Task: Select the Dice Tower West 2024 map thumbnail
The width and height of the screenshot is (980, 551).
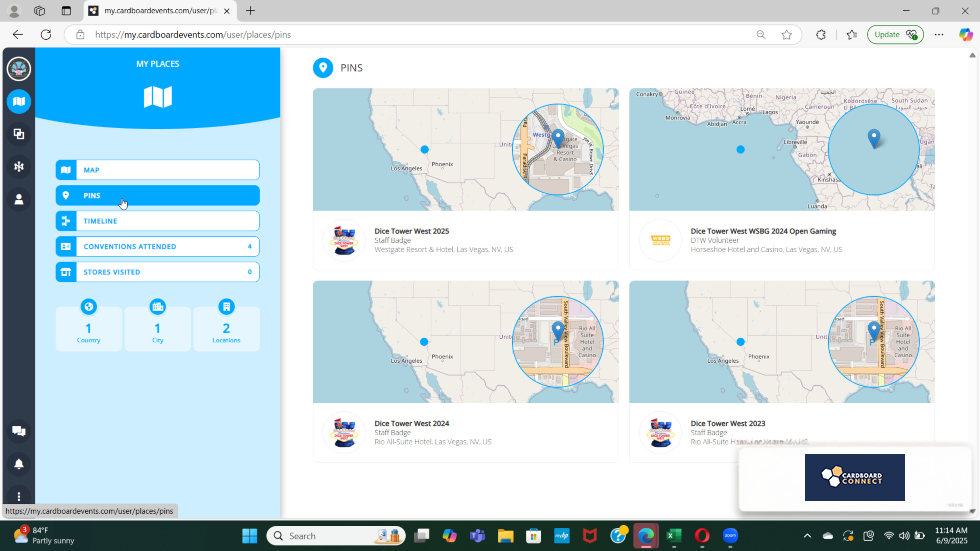Action: (x=465, y=342)
